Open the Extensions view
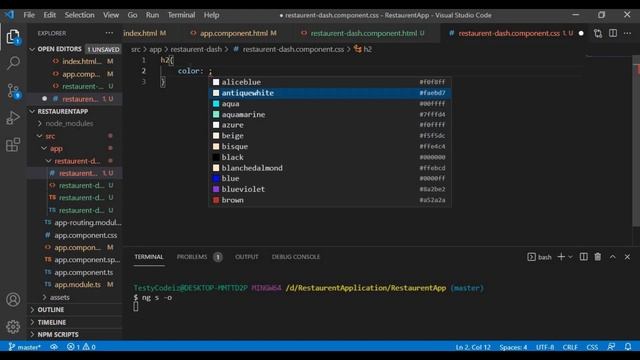The height and width of the screenshot is (360, 640). [x=13, y=144]
